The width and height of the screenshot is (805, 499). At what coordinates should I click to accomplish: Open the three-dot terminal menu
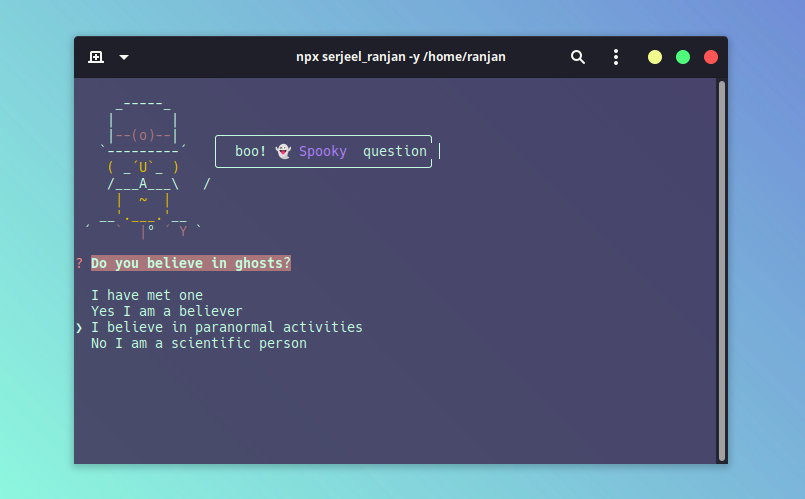(616, 57)
